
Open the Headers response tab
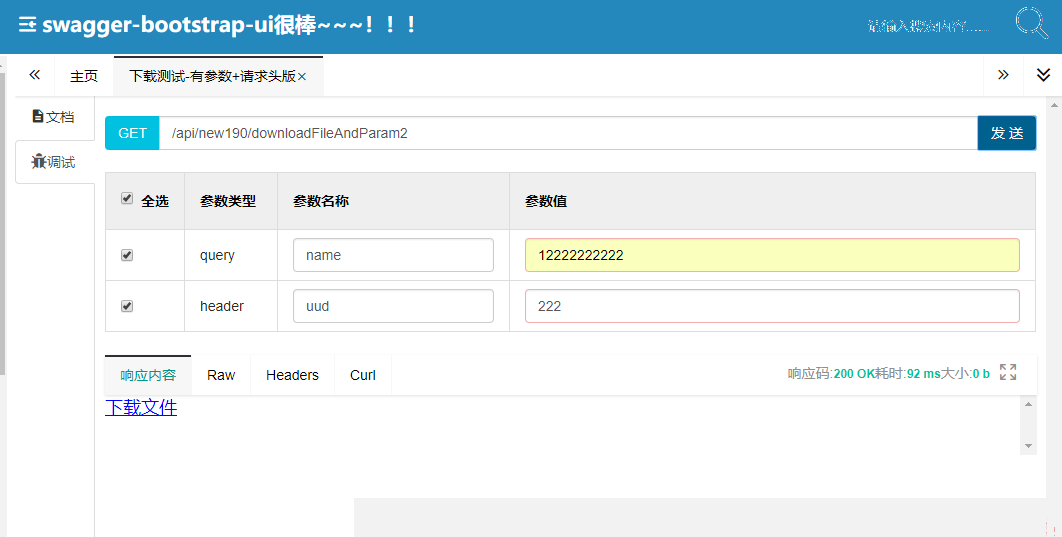coord(292,375)
